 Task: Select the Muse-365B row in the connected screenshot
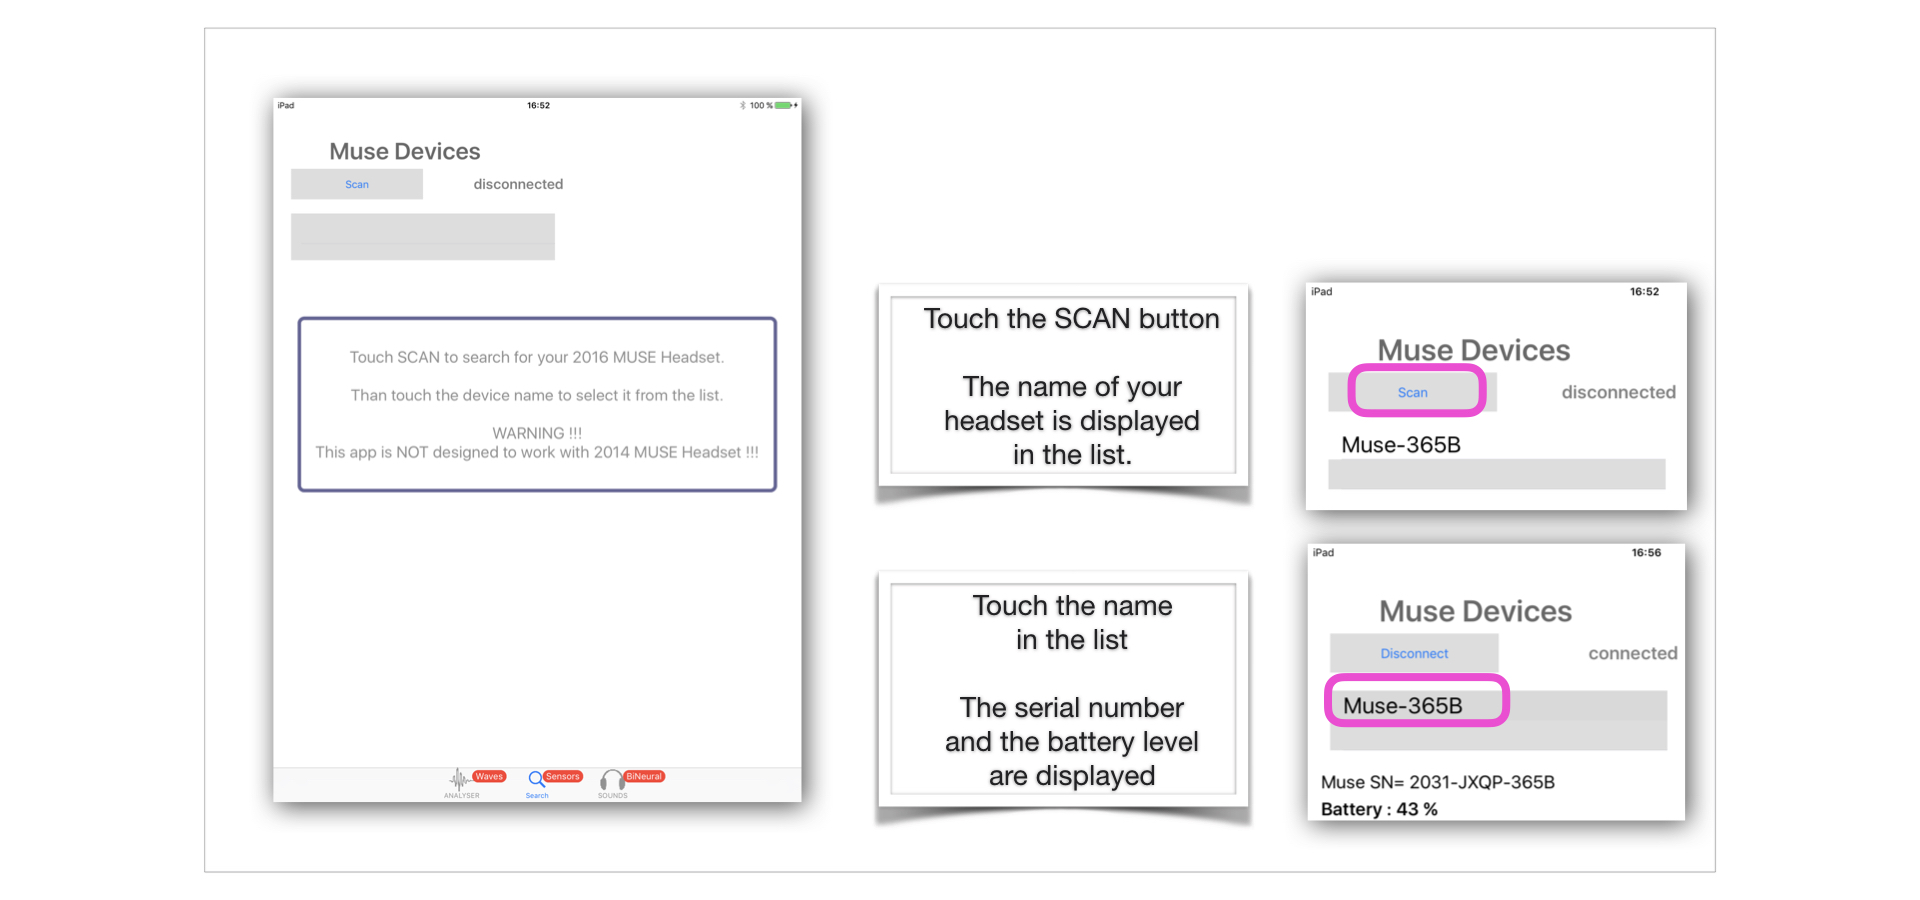pyautogui.click(x=1498, y=706)
